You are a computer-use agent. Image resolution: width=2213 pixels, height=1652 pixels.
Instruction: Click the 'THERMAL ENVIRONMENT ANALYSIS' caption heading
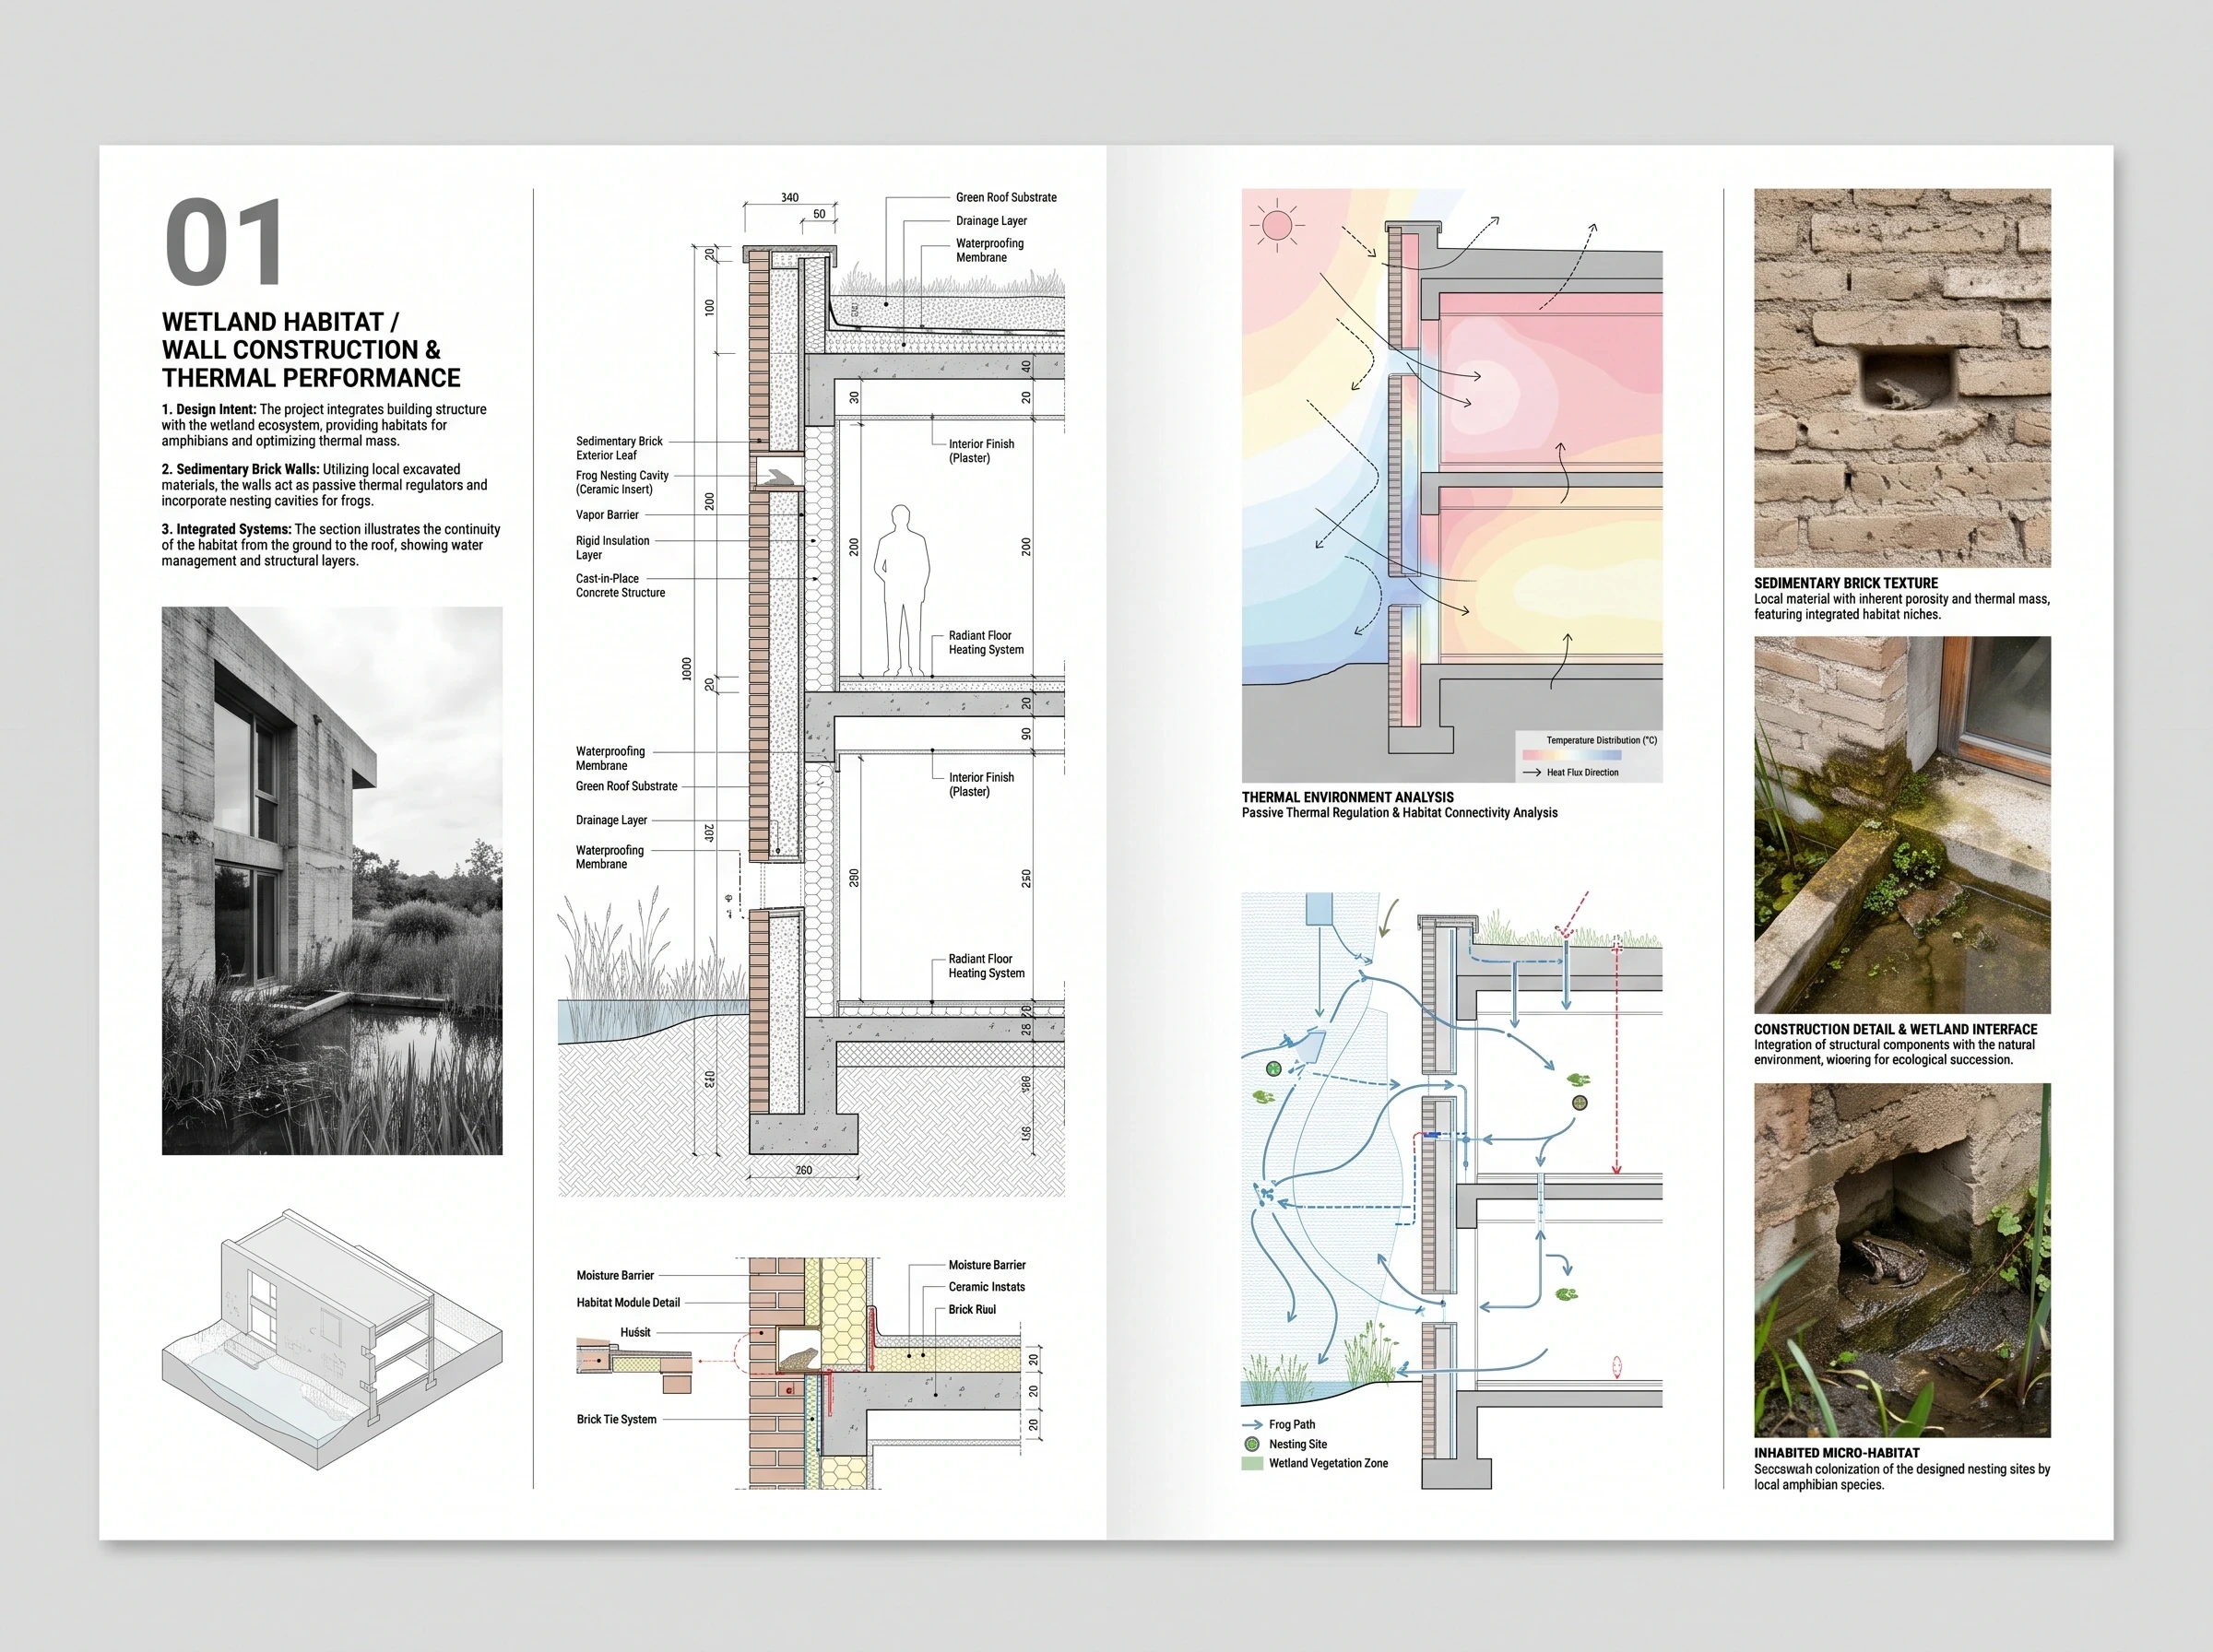click(x=1347, y=797)
